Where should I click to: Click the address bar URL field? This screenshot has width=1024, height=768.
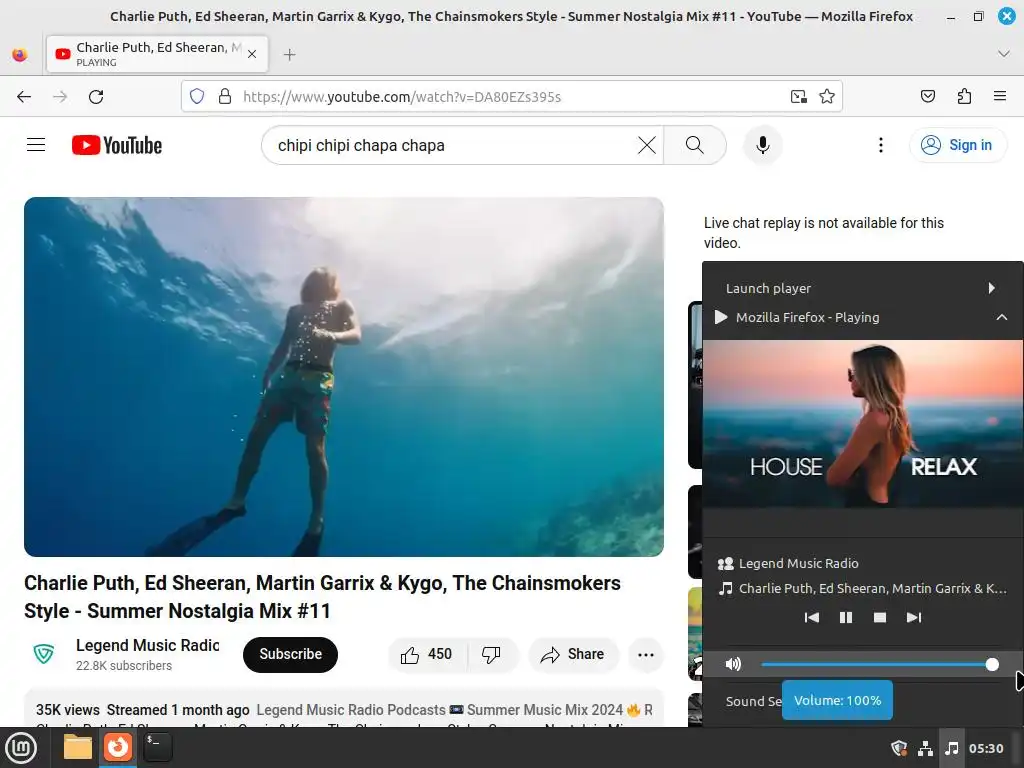tap(512, 97)
